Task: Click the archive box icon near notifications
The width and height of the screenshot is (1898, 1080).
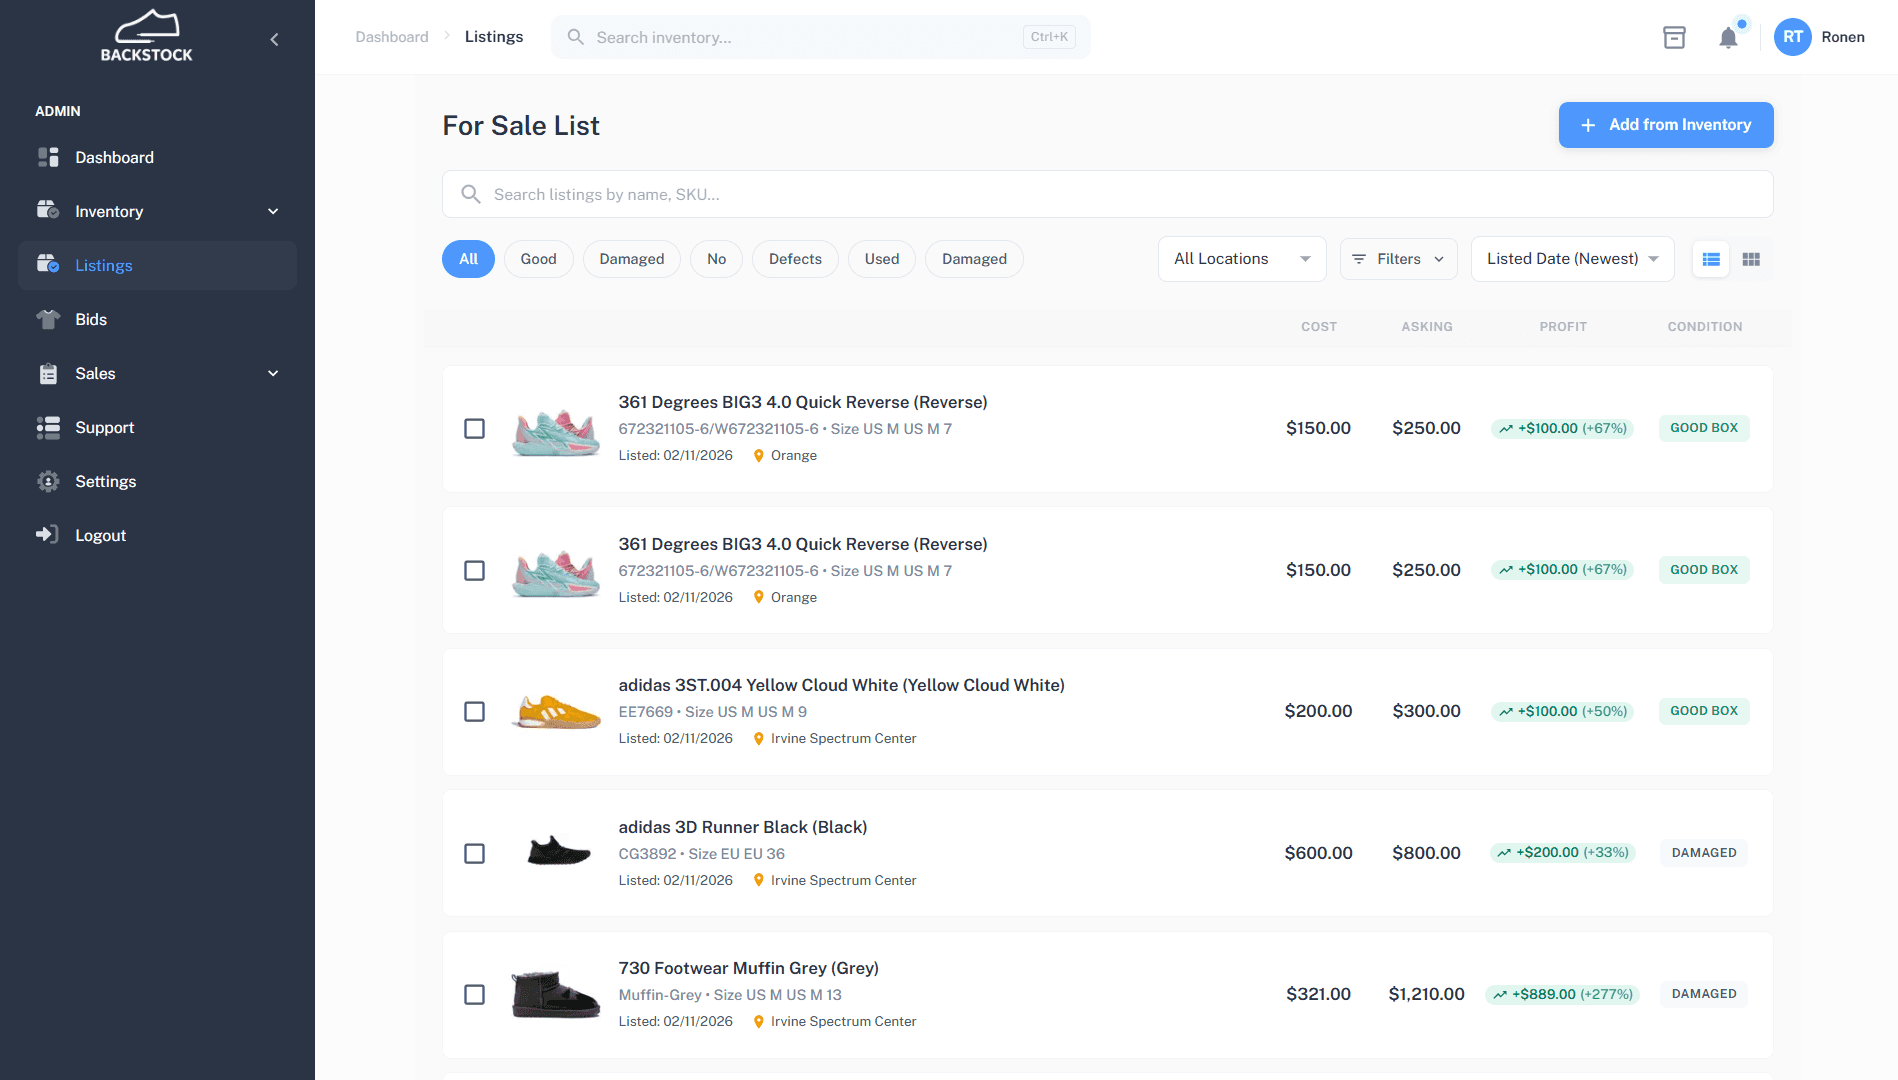Action: coord(1675,37)
